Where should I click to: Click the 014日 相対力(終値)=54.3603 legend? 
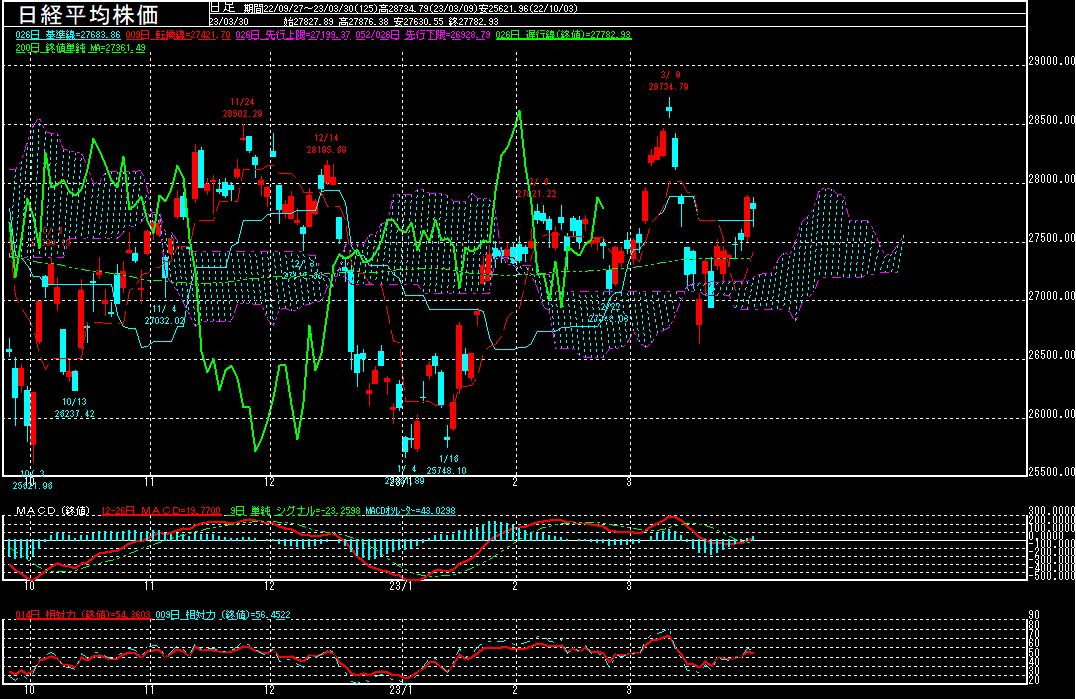point(83,615)
